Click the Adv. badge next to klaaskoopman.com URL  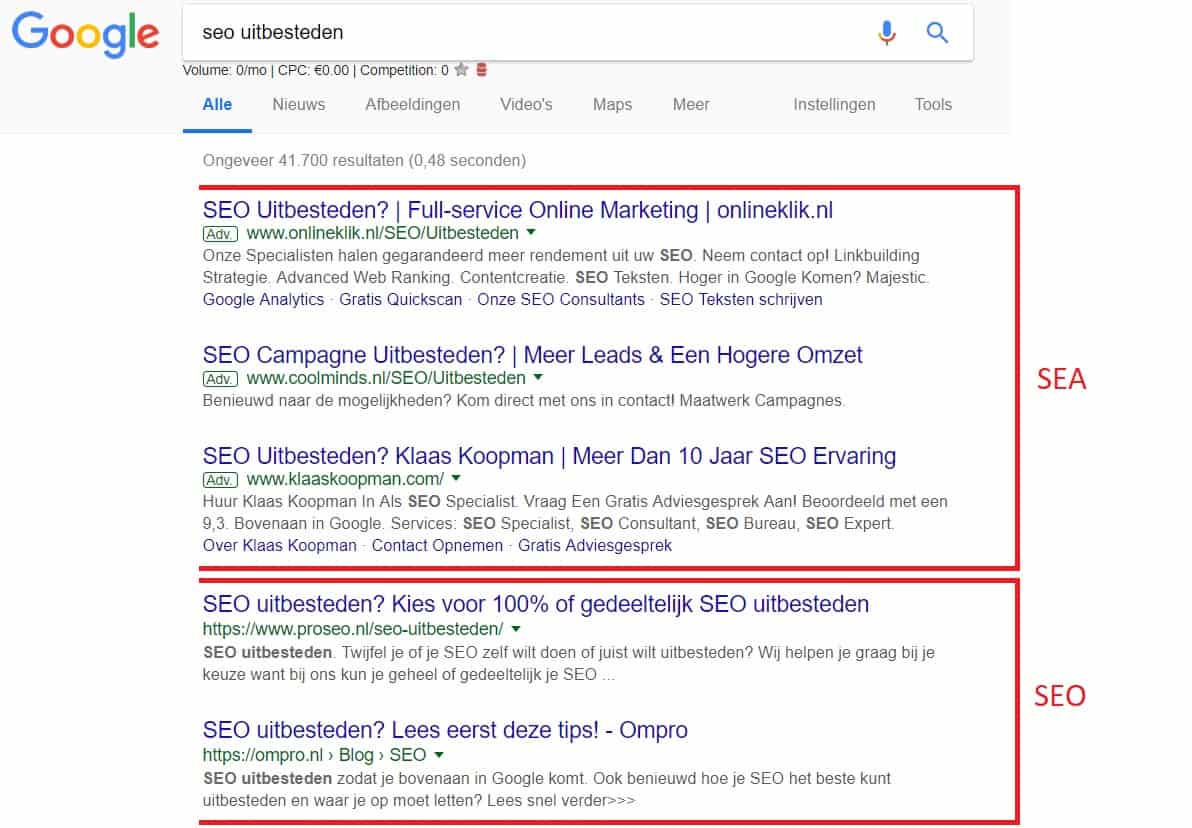click(x=220, y=480)
